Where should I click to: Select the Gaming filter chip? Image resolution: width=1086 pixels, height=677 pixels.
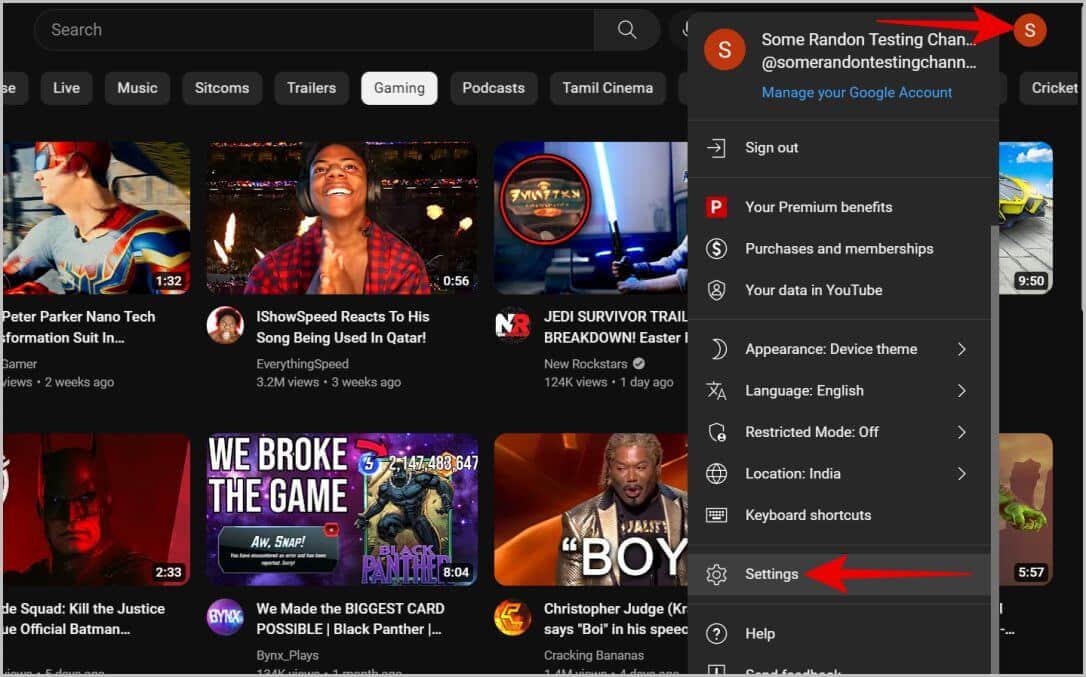click(399, 88)
